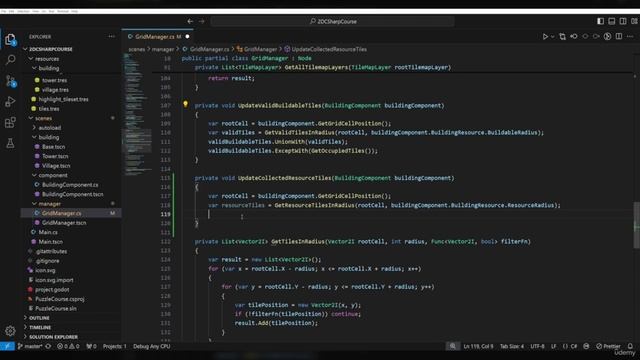This screenshot has width=640, height=360.
Task: Open changes compare icon in editor toolbar
Action: click(562, 37)
